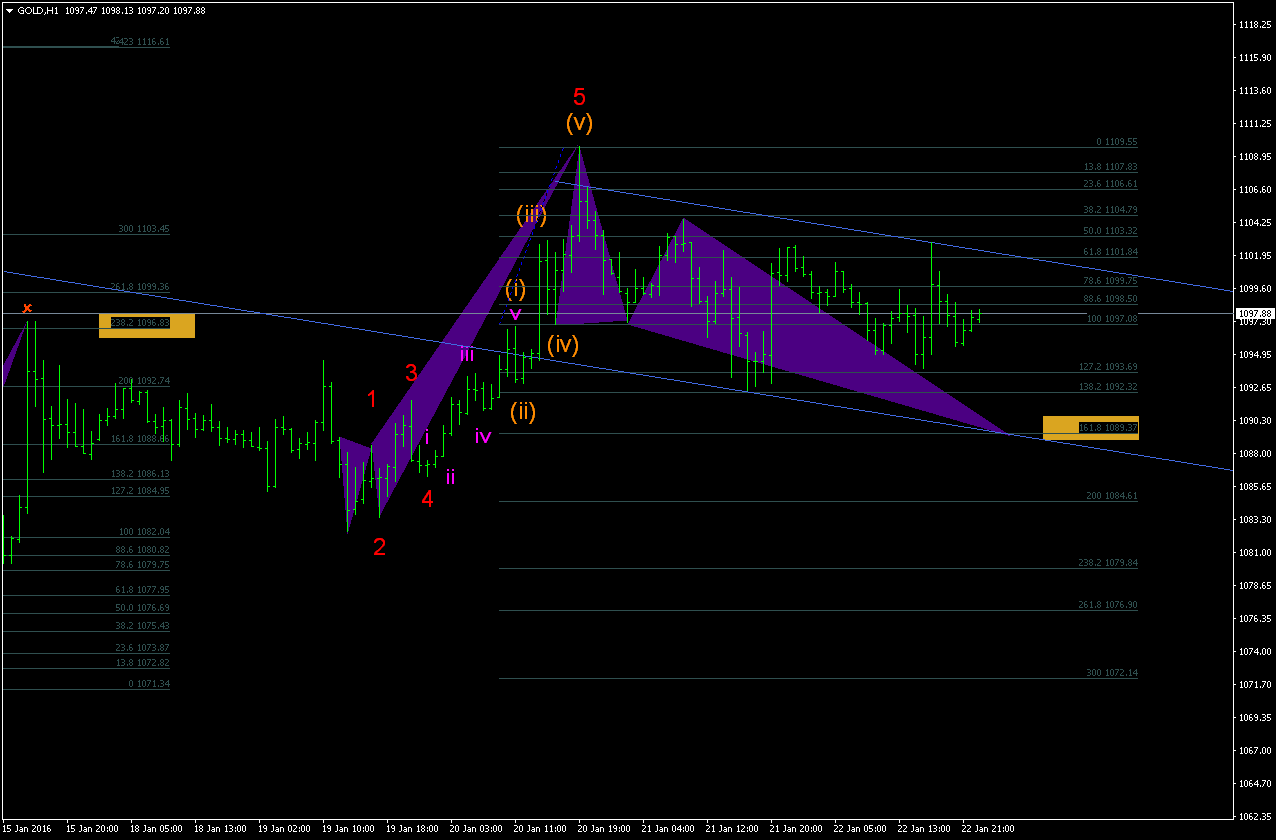Select the red wave label 4

[x=427, y=499]
